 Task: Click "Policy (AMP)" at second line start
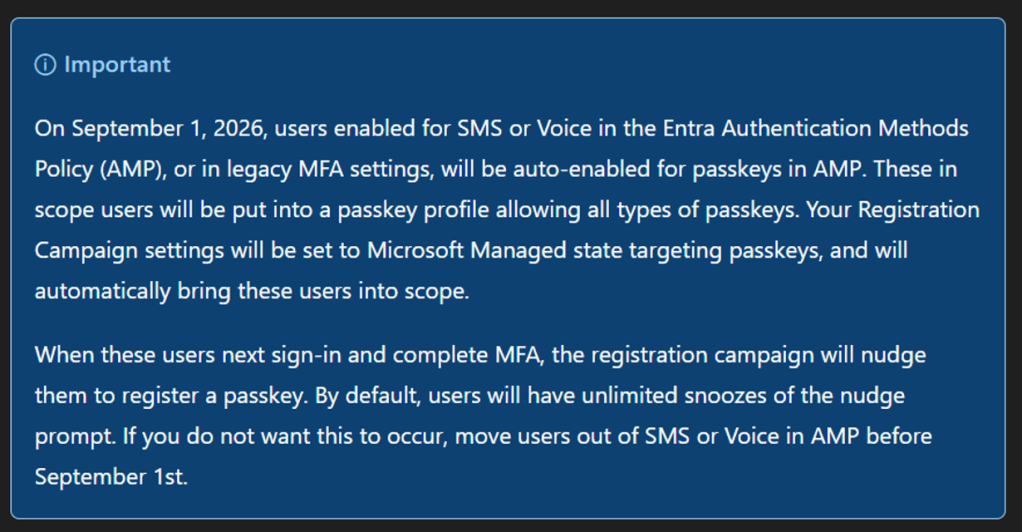click(99, 170)
